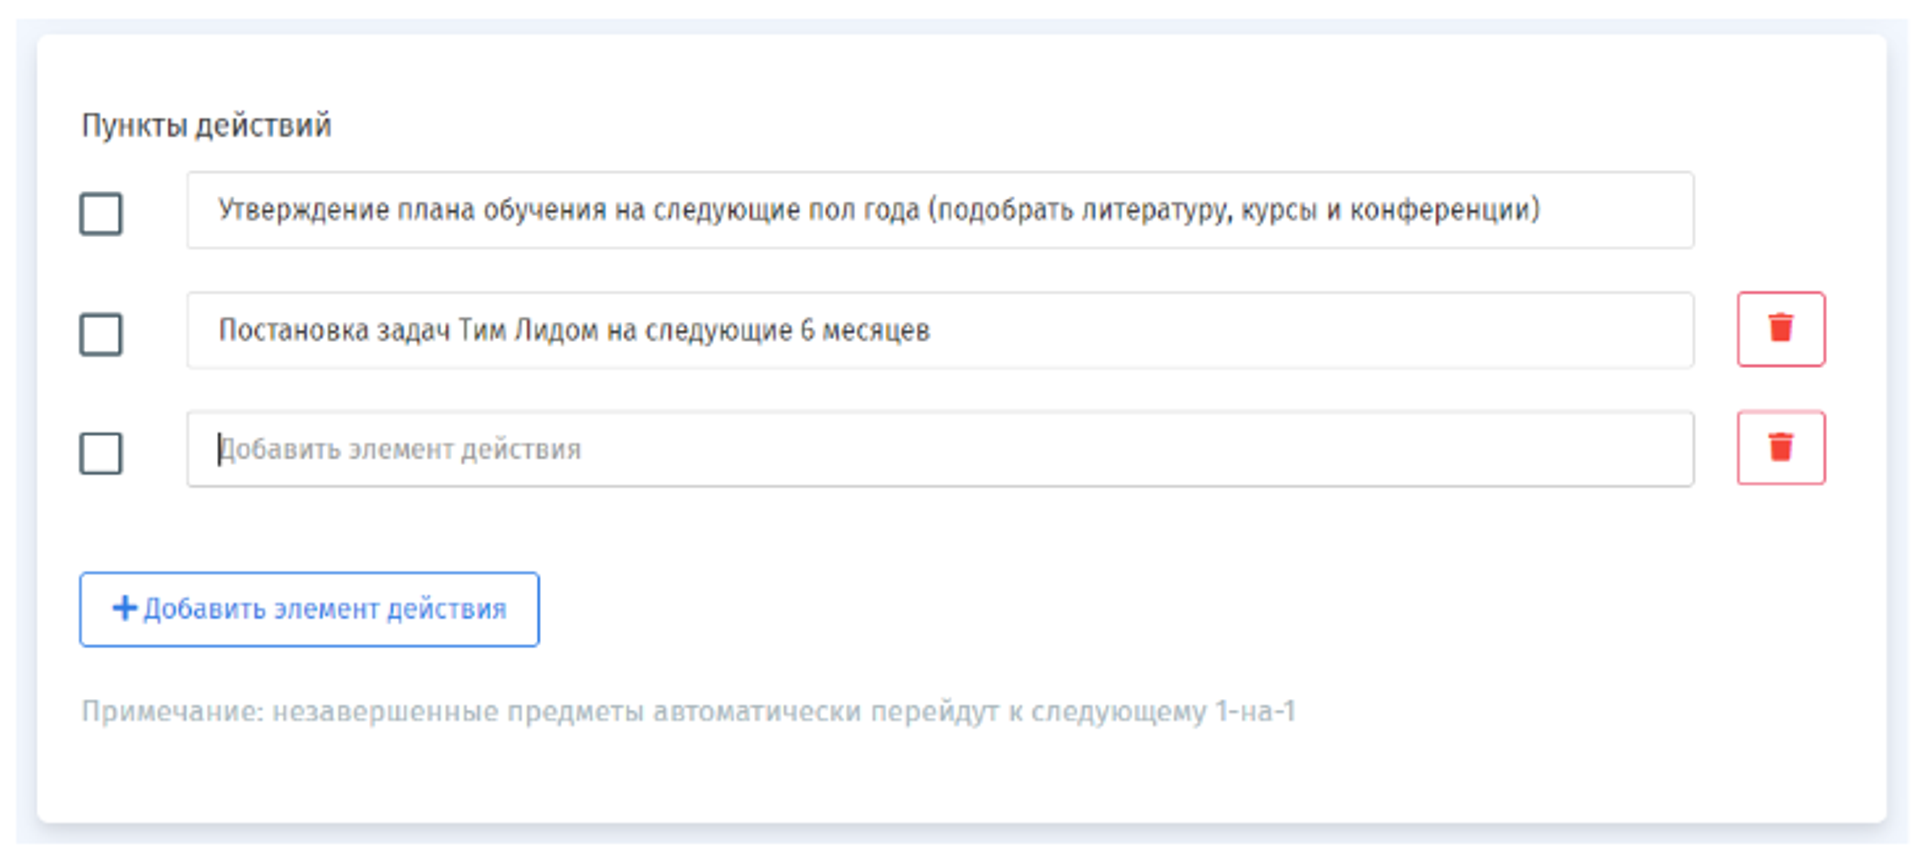1920x862 pixels.
Task: Check the 'Утверждение плана обучения' action item
Action: click(x=101, y=214)
